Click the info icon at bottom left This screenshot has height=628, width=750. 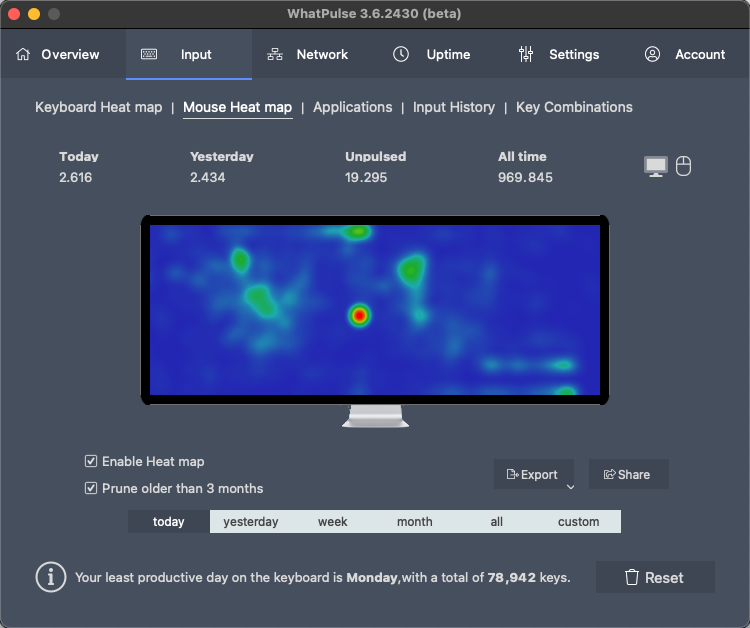[51, 577]
